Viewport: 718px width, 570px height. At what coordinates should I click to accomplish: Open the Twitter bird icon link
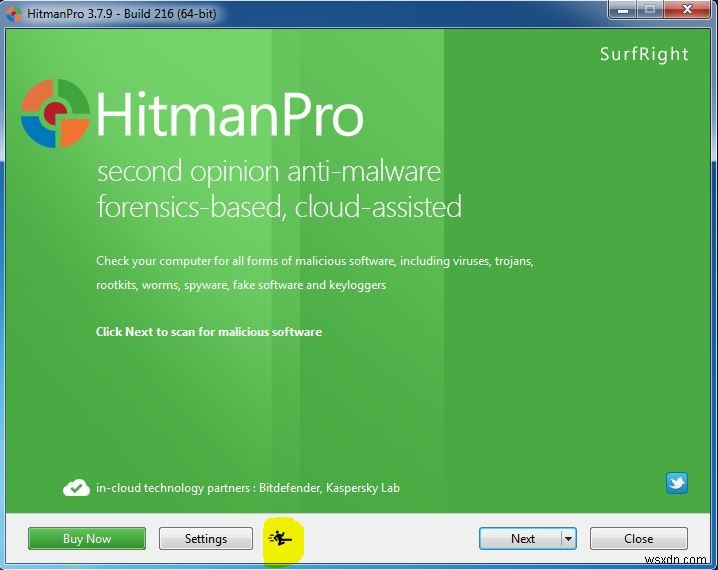point(677,483)
